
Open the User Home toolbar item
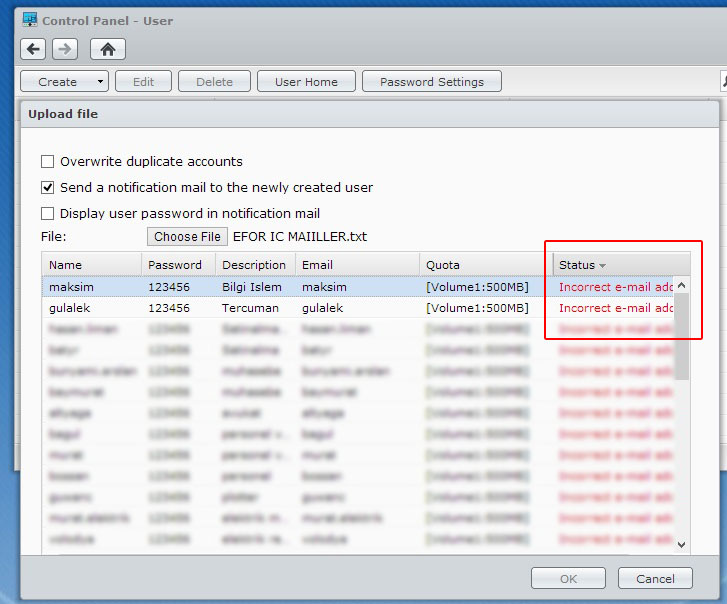(306, 82)
